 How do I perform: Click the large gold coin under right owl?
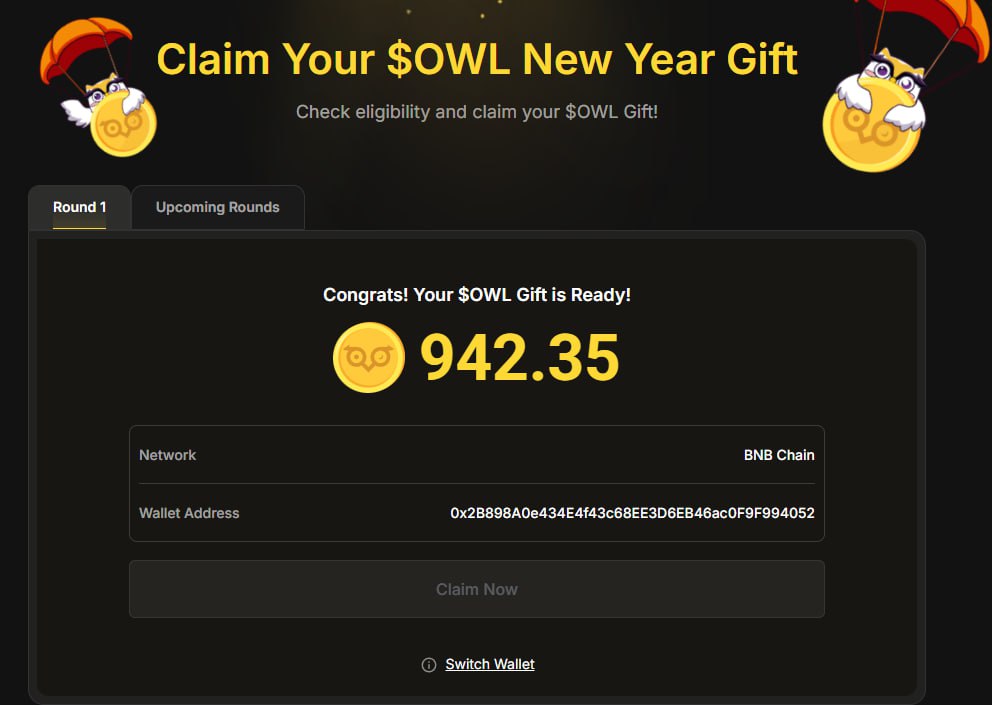point(870,130)
